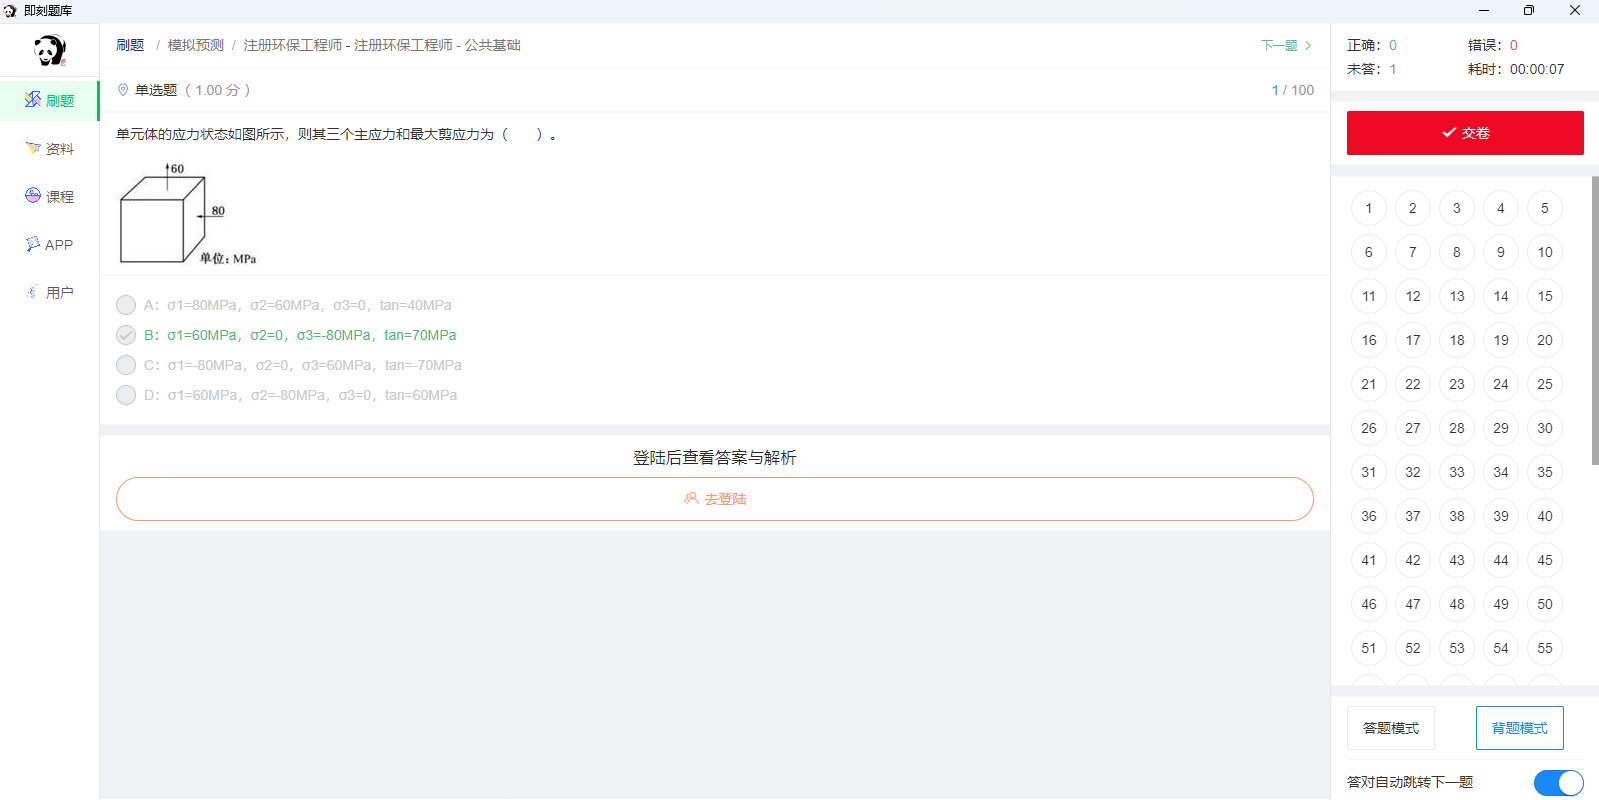Open the APP sidebar icon

tap(33, 244)
